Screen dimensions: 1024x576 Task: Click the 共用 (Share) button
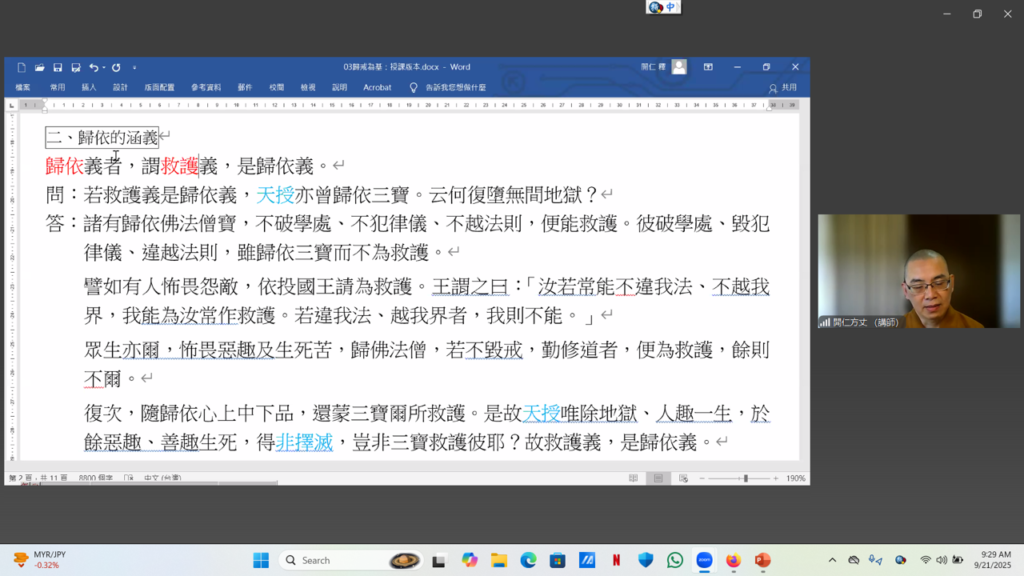pos(783,88)
